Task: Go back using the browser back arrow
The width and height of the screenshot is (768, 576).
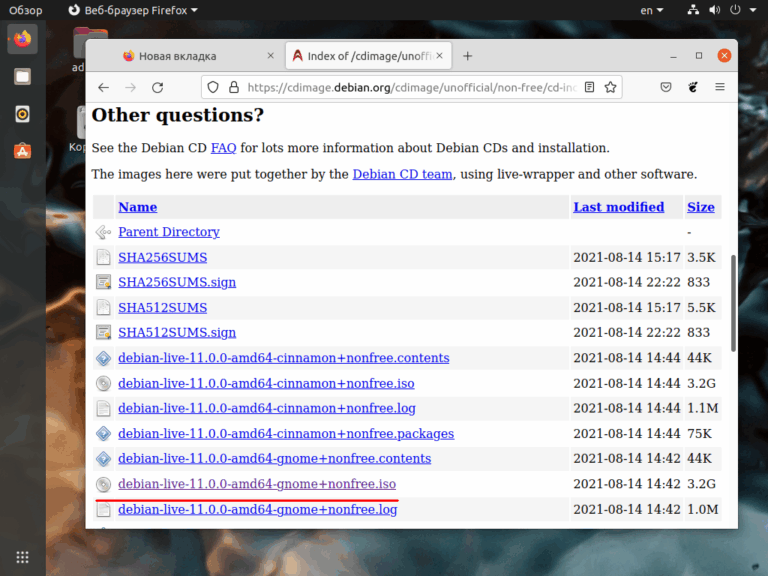Action: coord(103,88)
